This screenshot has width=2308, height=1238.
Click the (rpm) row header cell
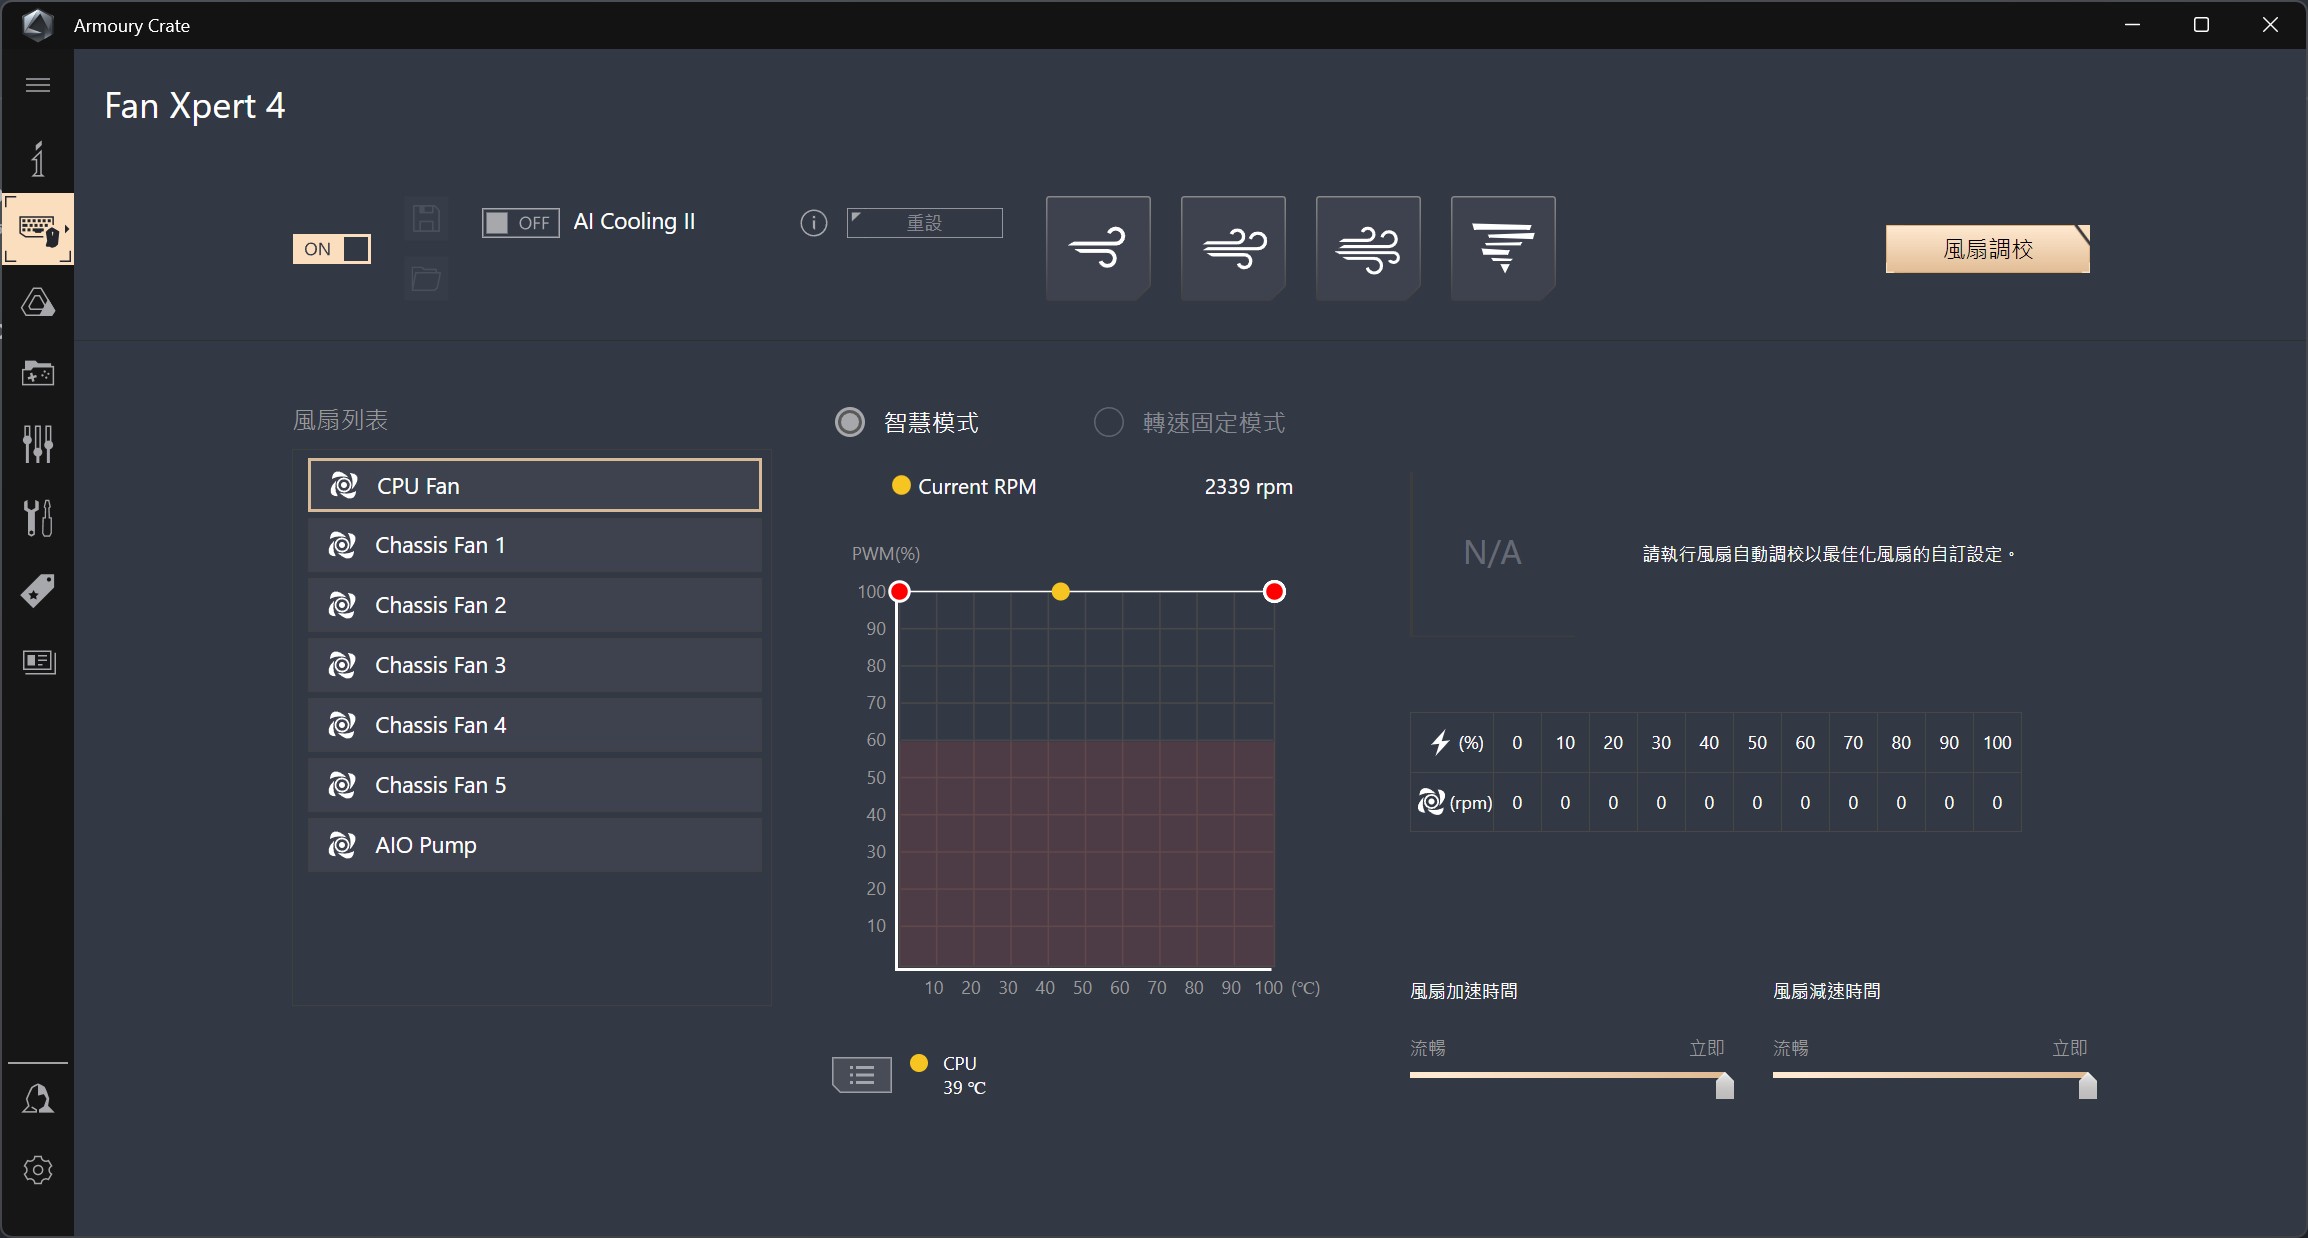click(1453, 802)
